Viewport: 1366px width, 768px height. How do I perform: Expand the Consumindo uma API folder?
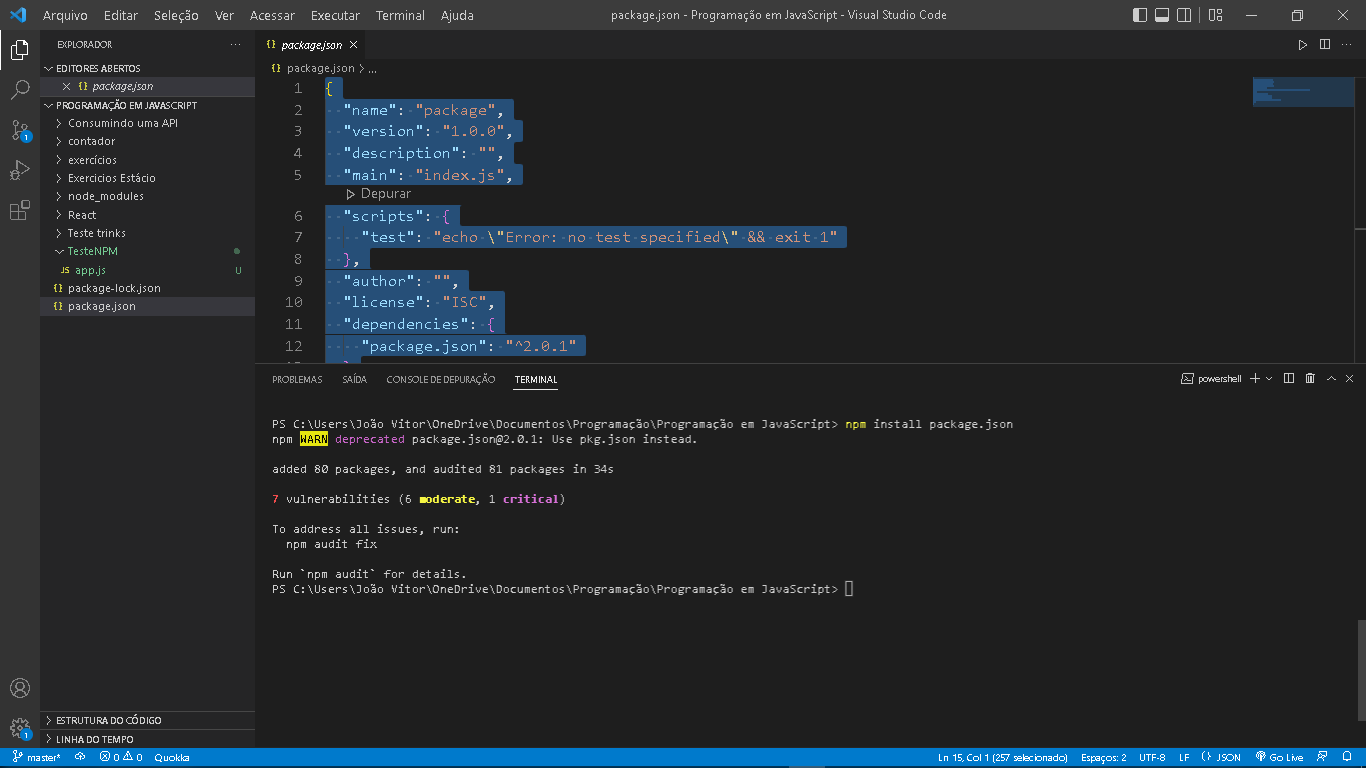147,123
